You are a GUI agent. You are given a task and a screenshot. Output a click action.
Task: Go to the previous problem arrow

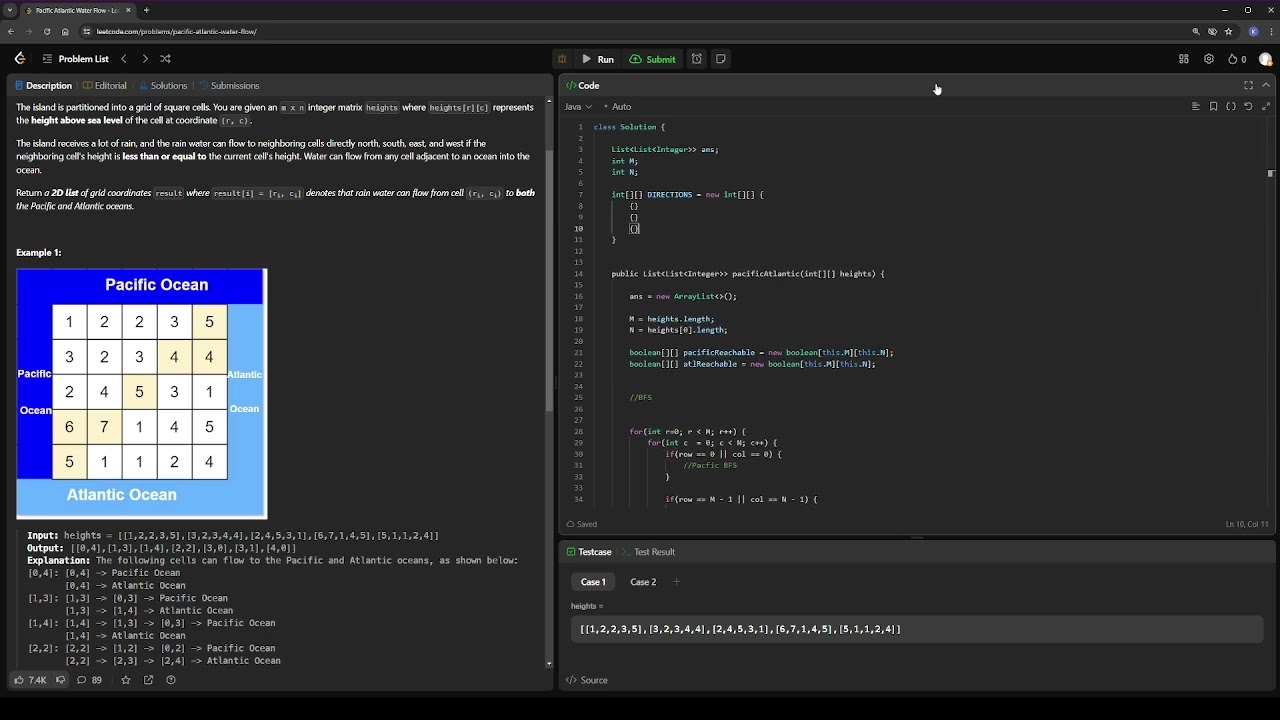[x=124, y=59]
